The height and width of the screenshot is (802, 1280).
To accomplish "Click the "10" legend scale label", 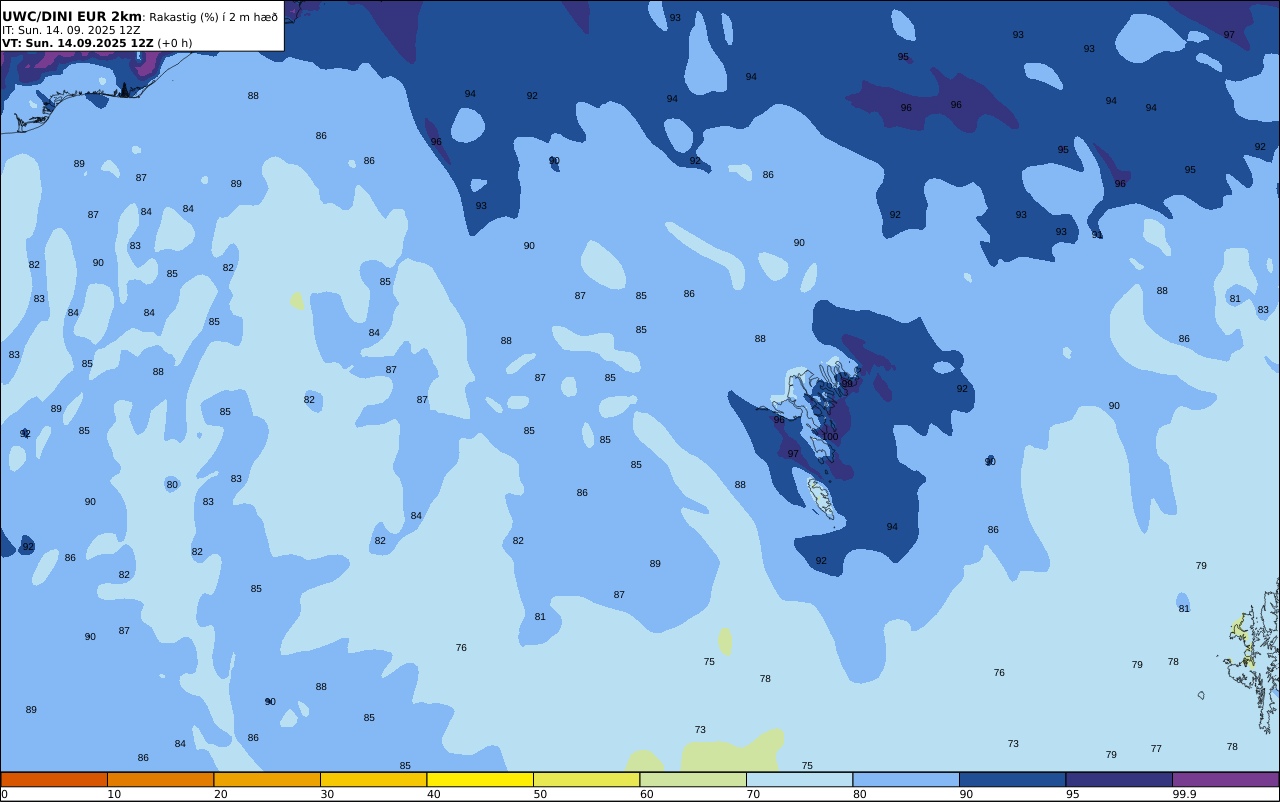I will pos(114,794).
